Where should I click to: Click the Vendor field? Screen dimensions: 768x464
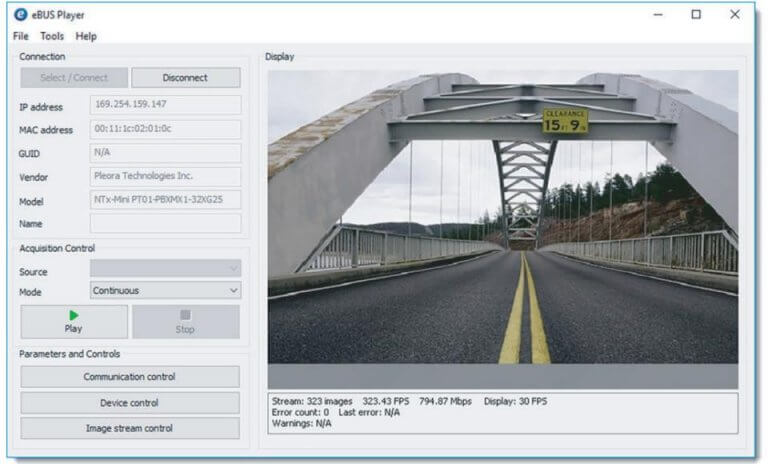[x=165, y=177]
